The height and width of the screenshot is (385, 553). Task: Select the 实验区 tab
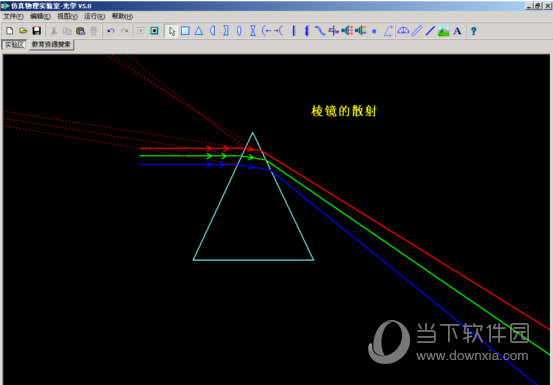click(14, 45)
